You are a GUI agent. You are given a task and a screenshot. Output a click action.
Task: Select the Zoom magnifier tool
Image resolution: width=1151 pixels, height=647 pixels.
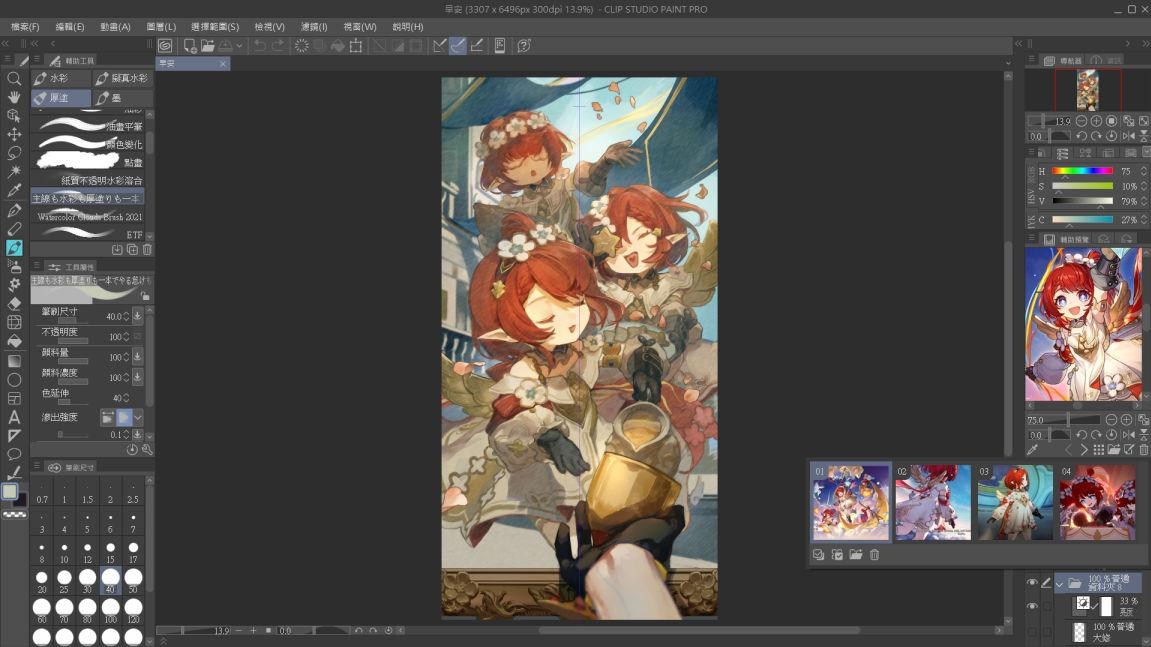tap(14, 78)
